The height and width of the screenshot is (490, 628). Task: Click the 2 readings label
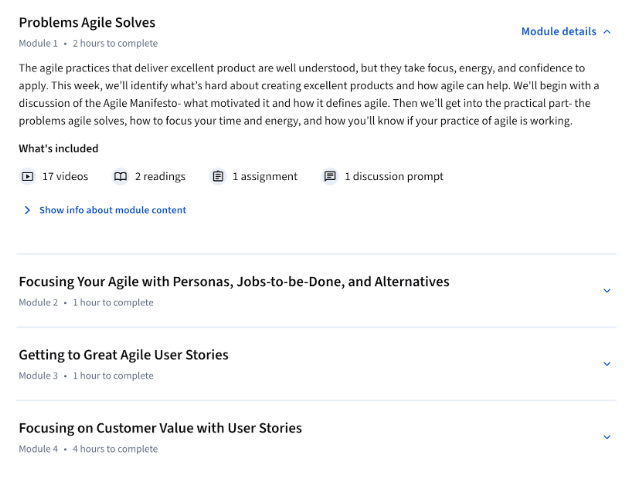coord(160,177)
